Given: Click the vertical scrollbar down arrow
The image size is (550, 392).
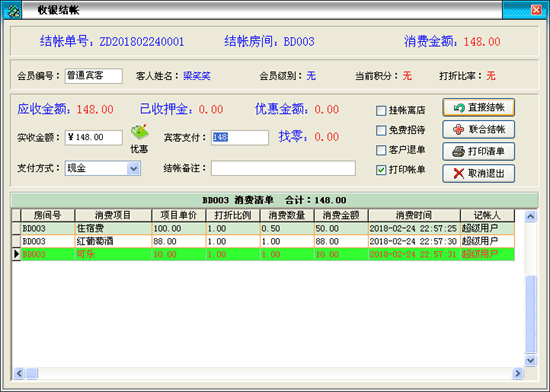Looking at the screenshot, I should pos(530,360).
